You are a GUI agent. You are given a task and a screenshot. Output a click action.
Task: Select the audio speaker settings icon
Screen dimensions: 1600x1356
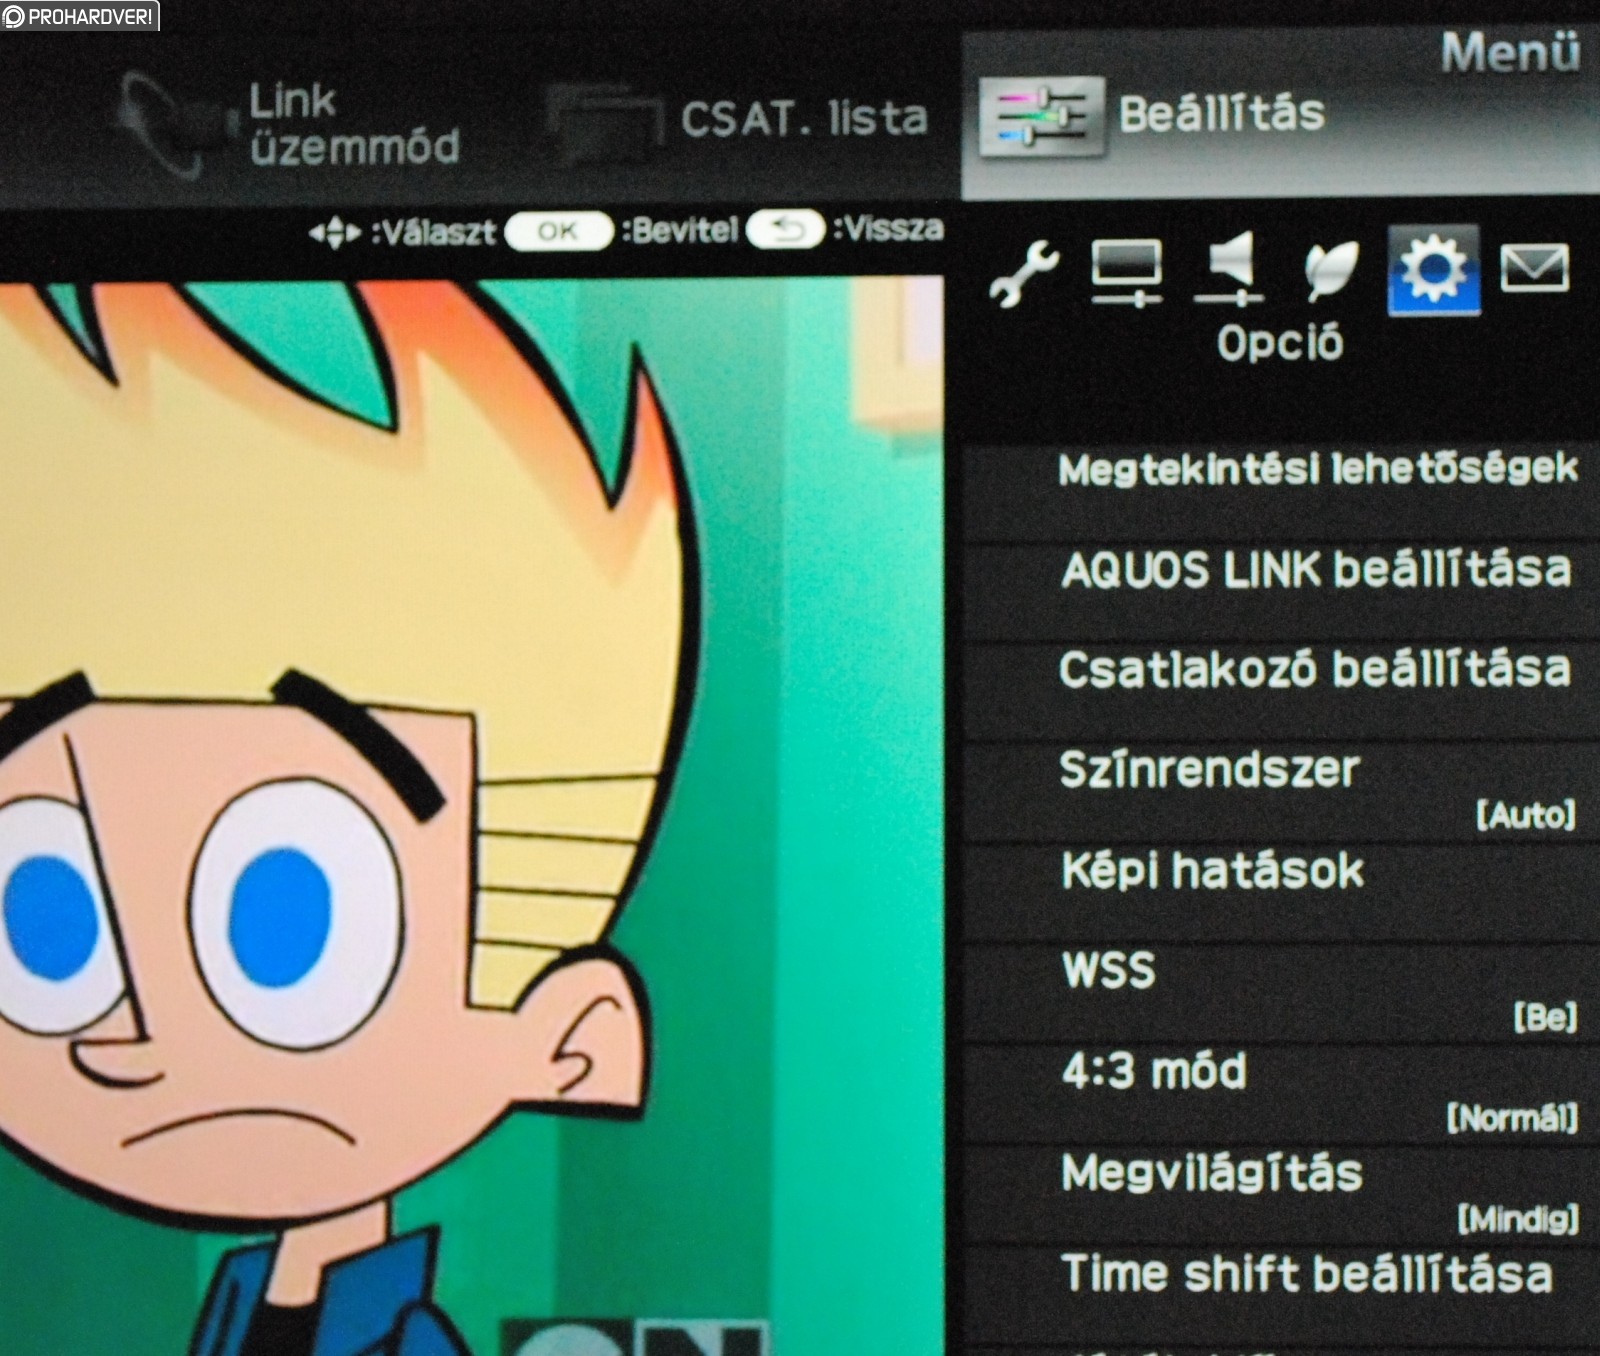point(1229,268)
